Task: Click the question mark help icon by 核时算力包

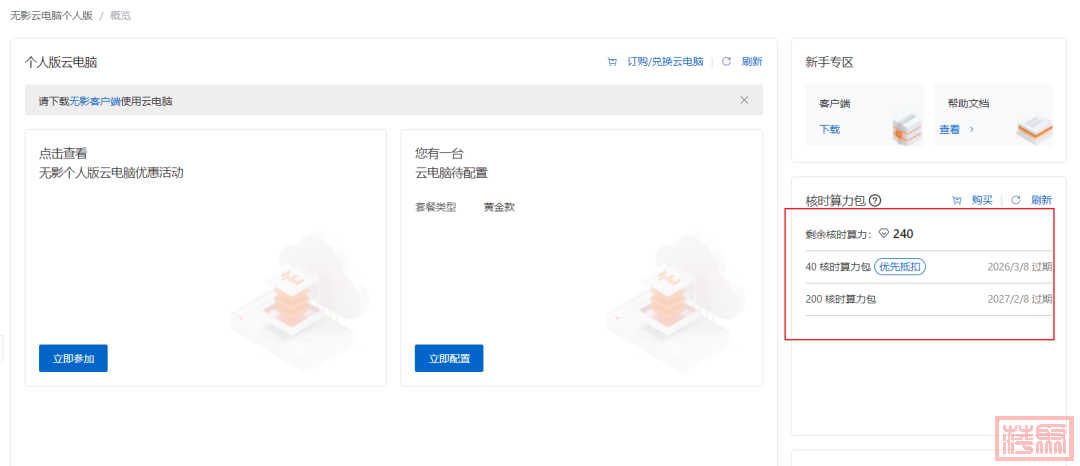Action: coord(874,201)
